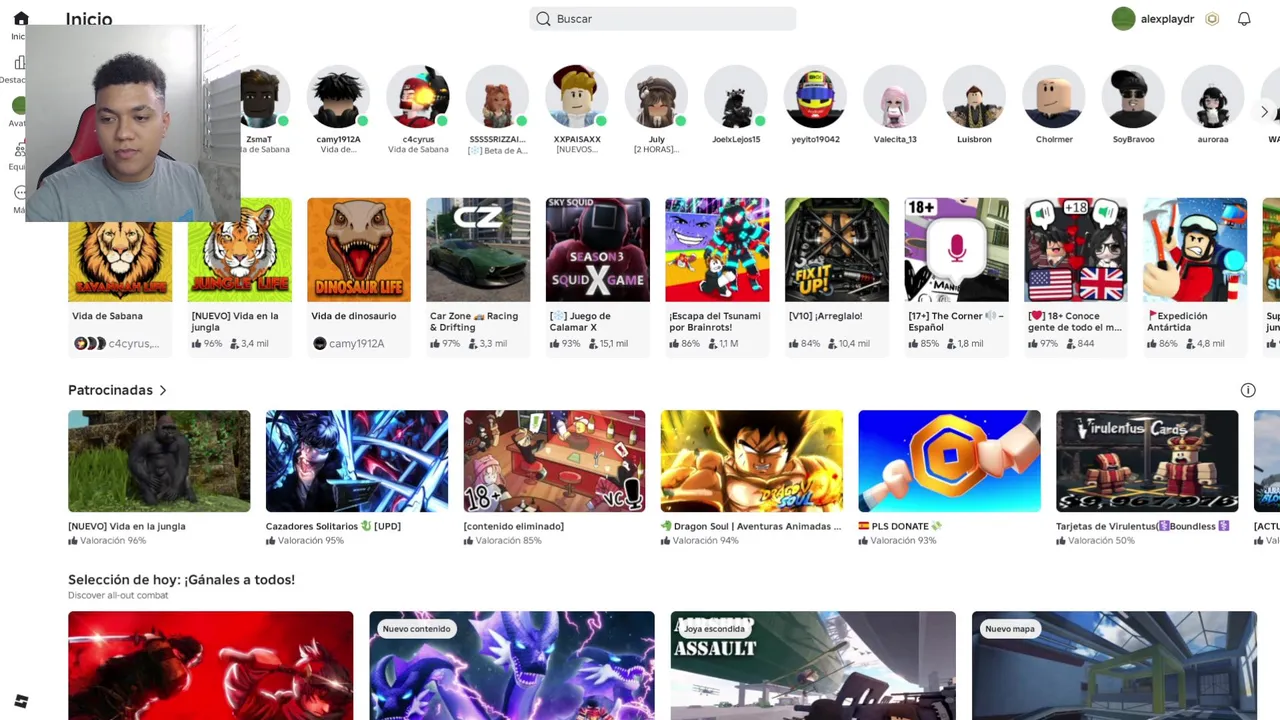Open the Car Zone Racing & Drifting game

478,250
